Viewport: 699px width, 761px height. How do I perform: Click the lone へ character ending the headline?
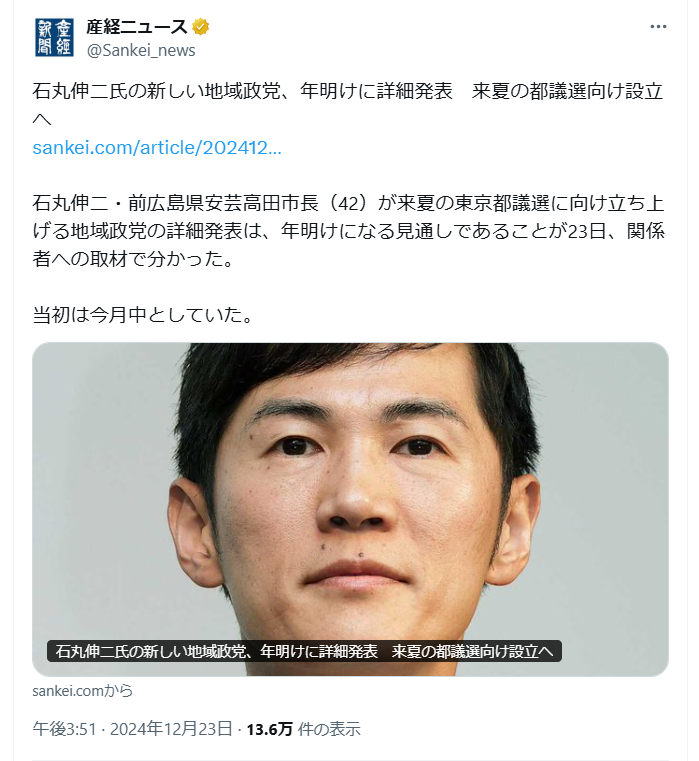(42, 119)
